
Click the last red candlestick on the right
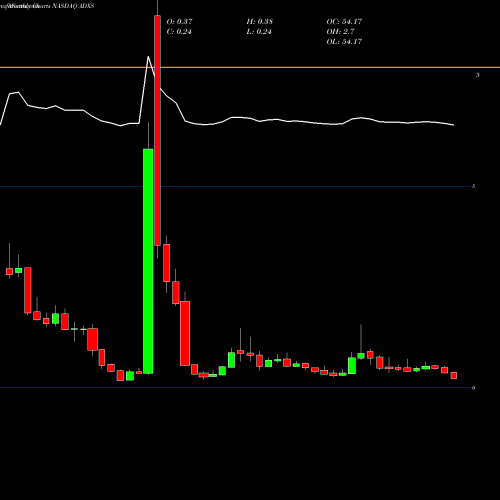[x=454, y=376]
